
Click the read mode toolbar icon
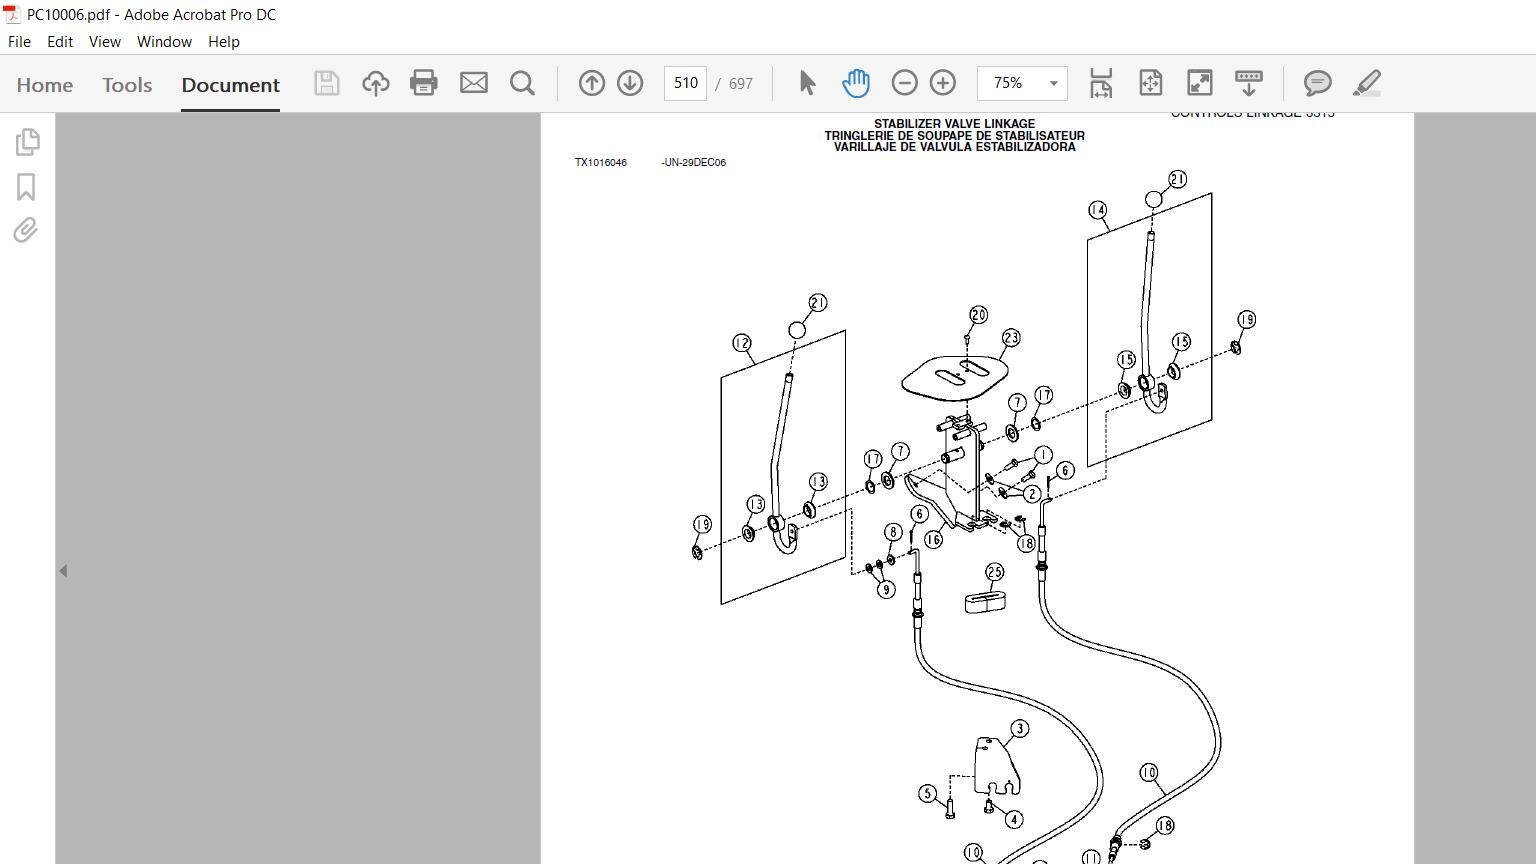[1248, 83]
